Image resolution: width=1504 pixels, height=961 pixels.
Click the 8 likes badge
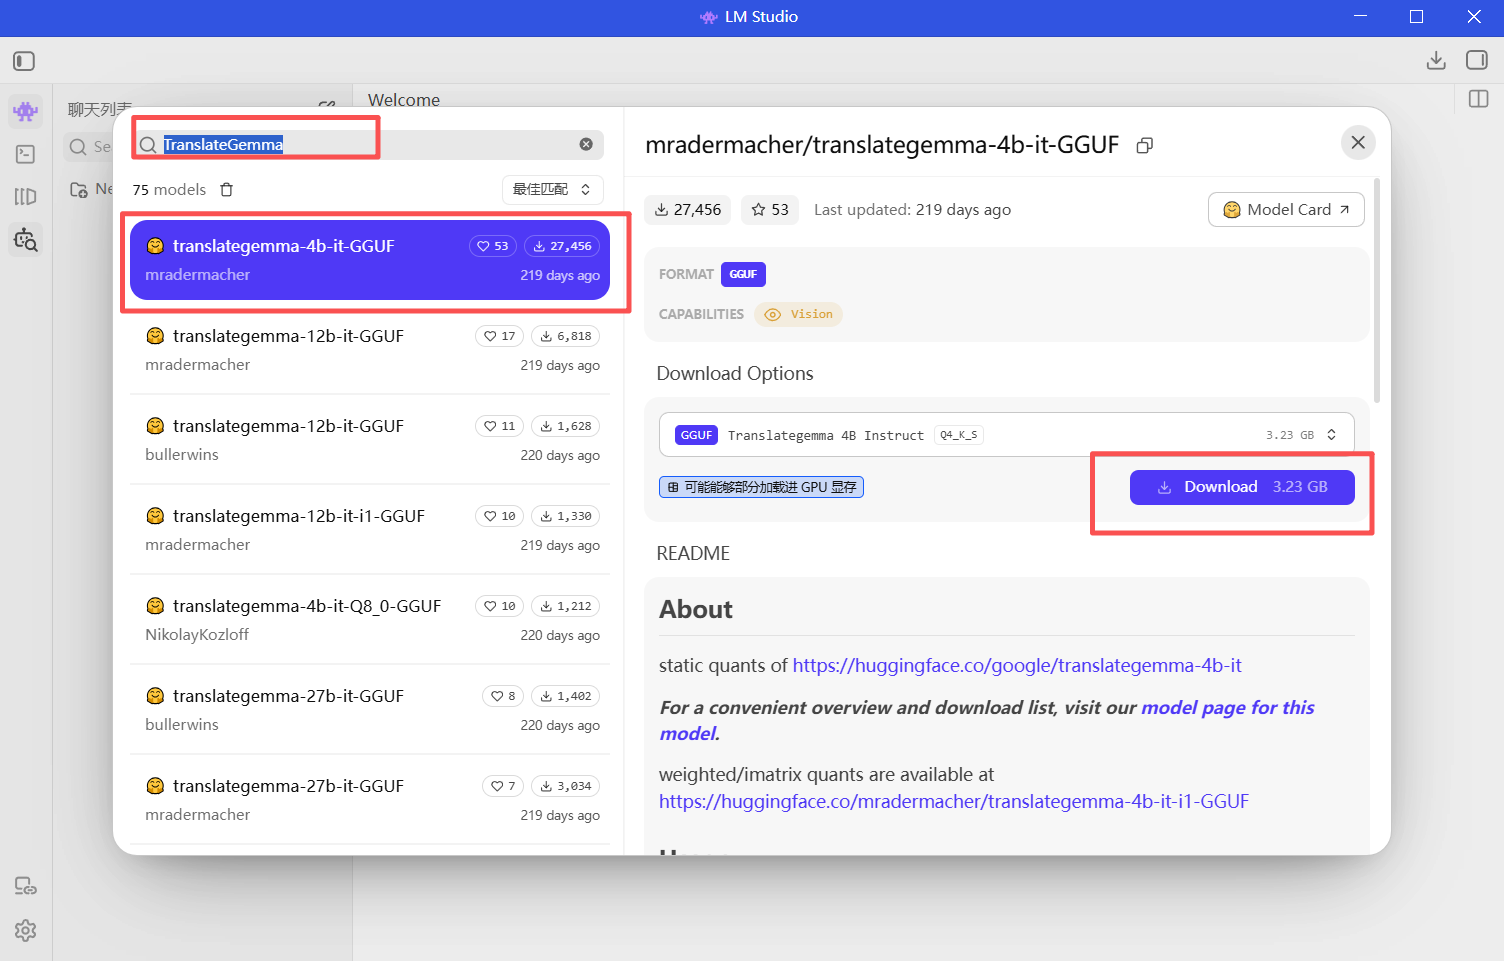(503, 696)
